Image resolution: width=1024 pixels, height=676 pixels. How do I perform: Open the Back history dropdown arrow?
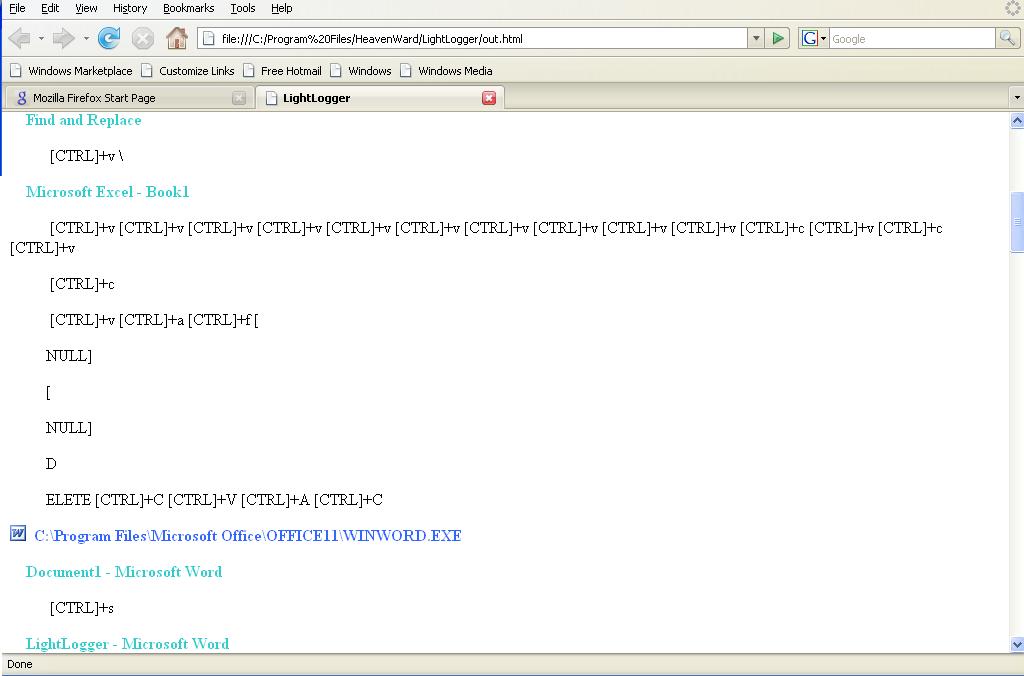click(x=41, y=39)
